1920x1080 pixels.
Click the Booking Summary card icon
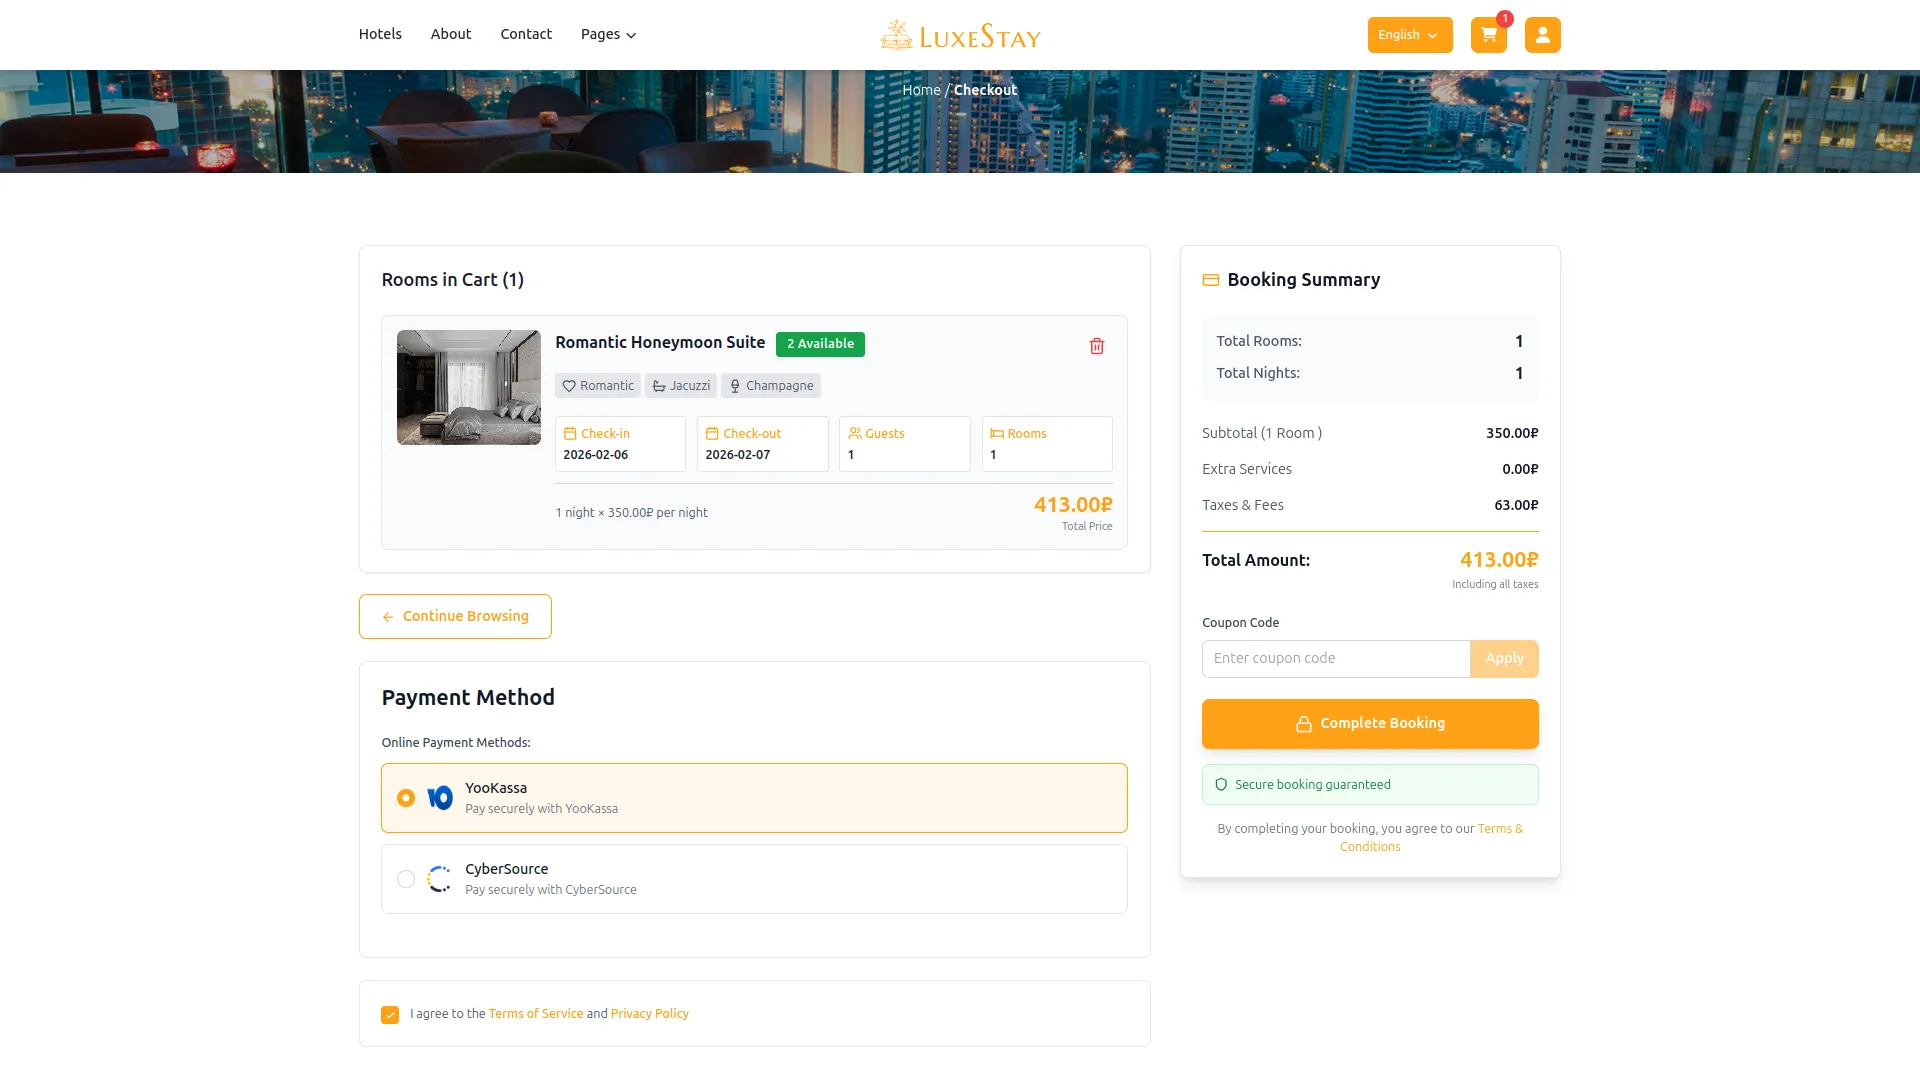point(1210,280)
